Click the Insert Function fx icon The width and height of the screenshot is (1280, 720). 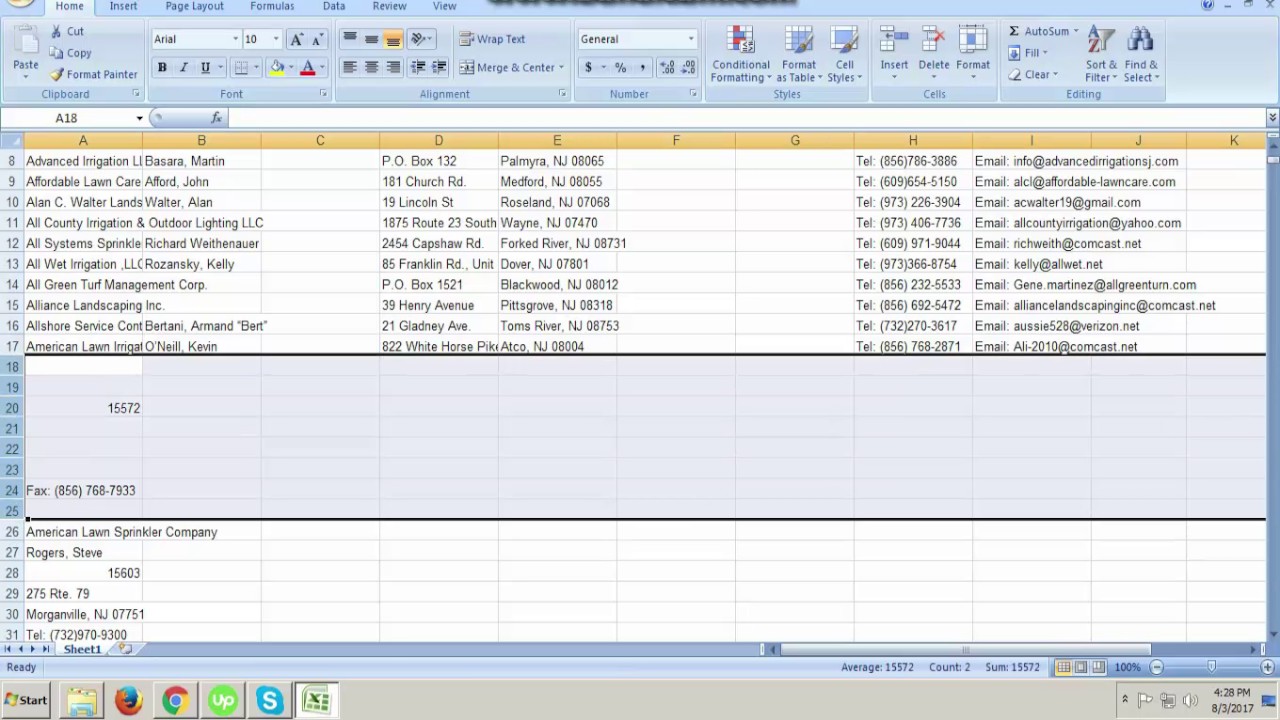tap(216, 118)
